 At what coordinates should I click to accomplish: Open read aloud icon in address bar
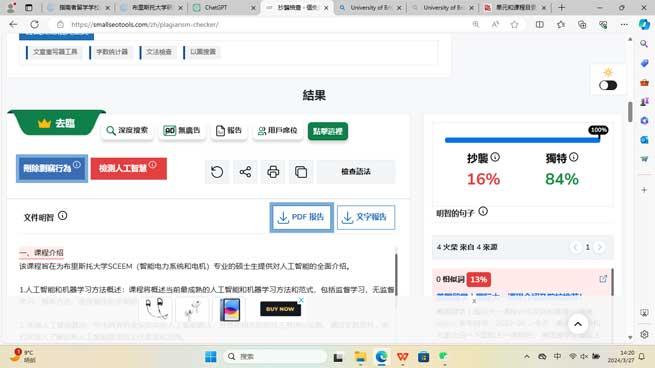(x=495, y=25)
